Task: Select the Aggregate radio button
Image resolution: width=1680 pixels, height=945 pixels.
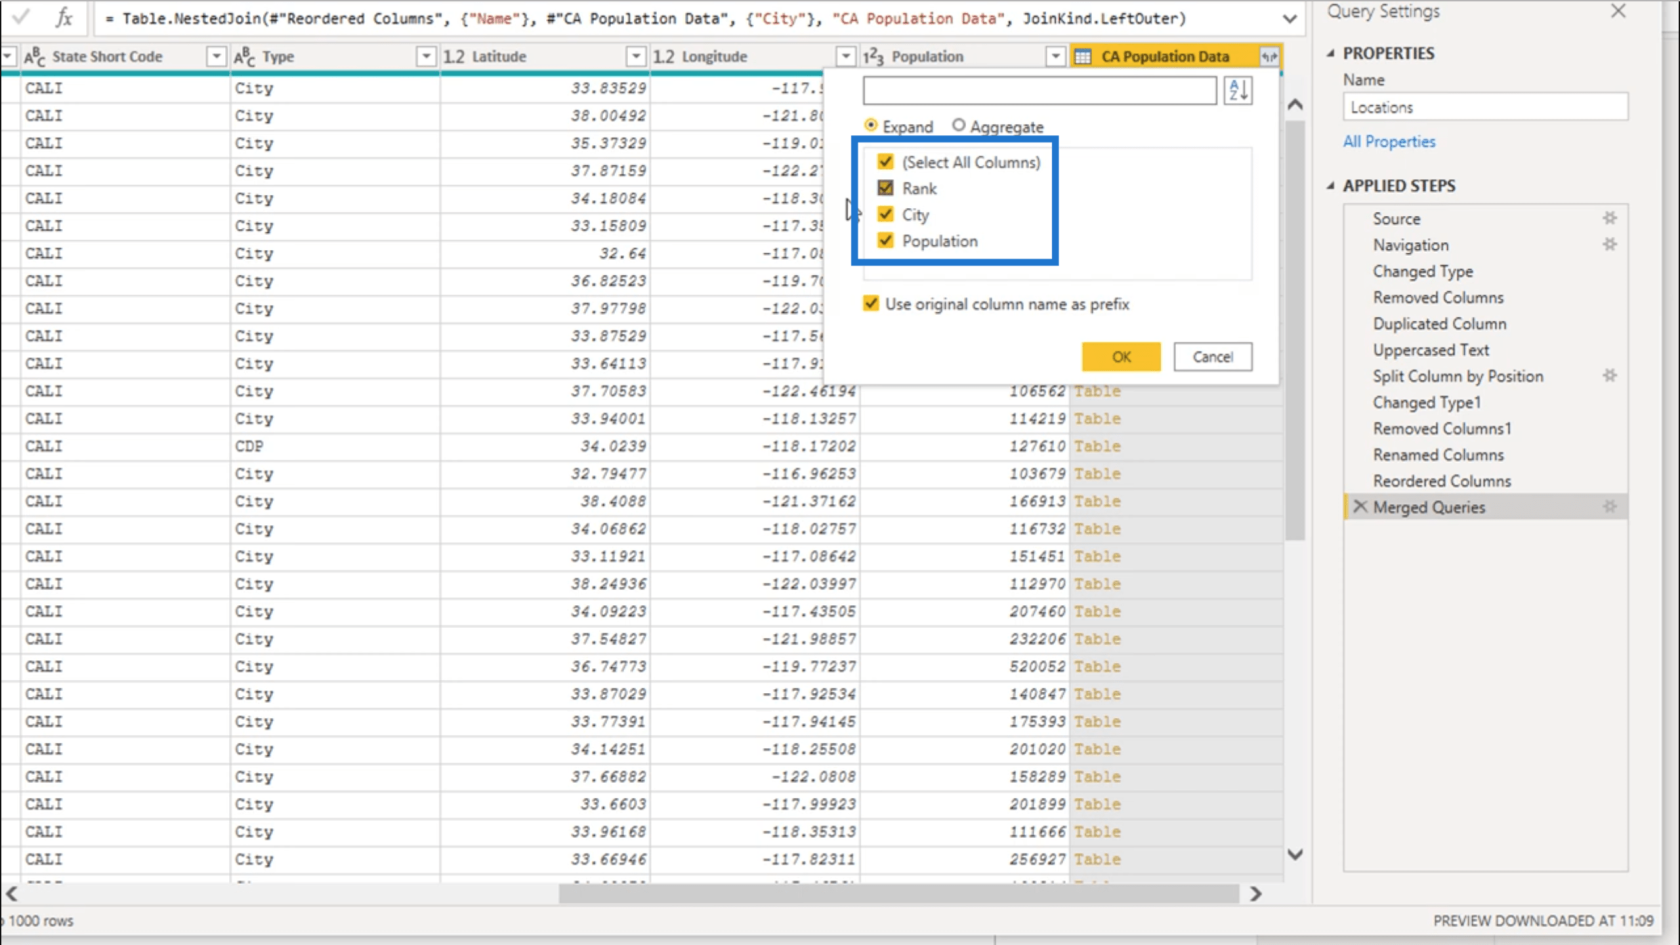Action: (959, 125)
